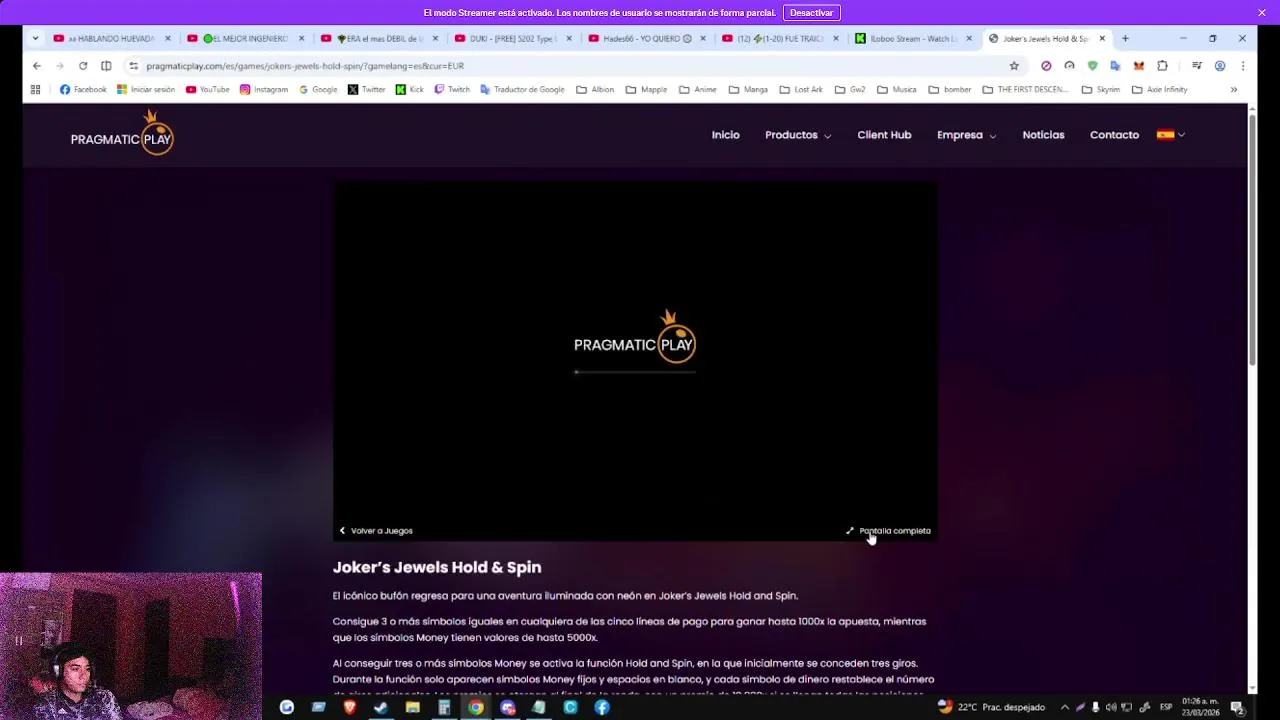The width and height of the screenshot is (1280, 720).
Task: Expand the Anime bookmarks folder
Action: (698, 90)
